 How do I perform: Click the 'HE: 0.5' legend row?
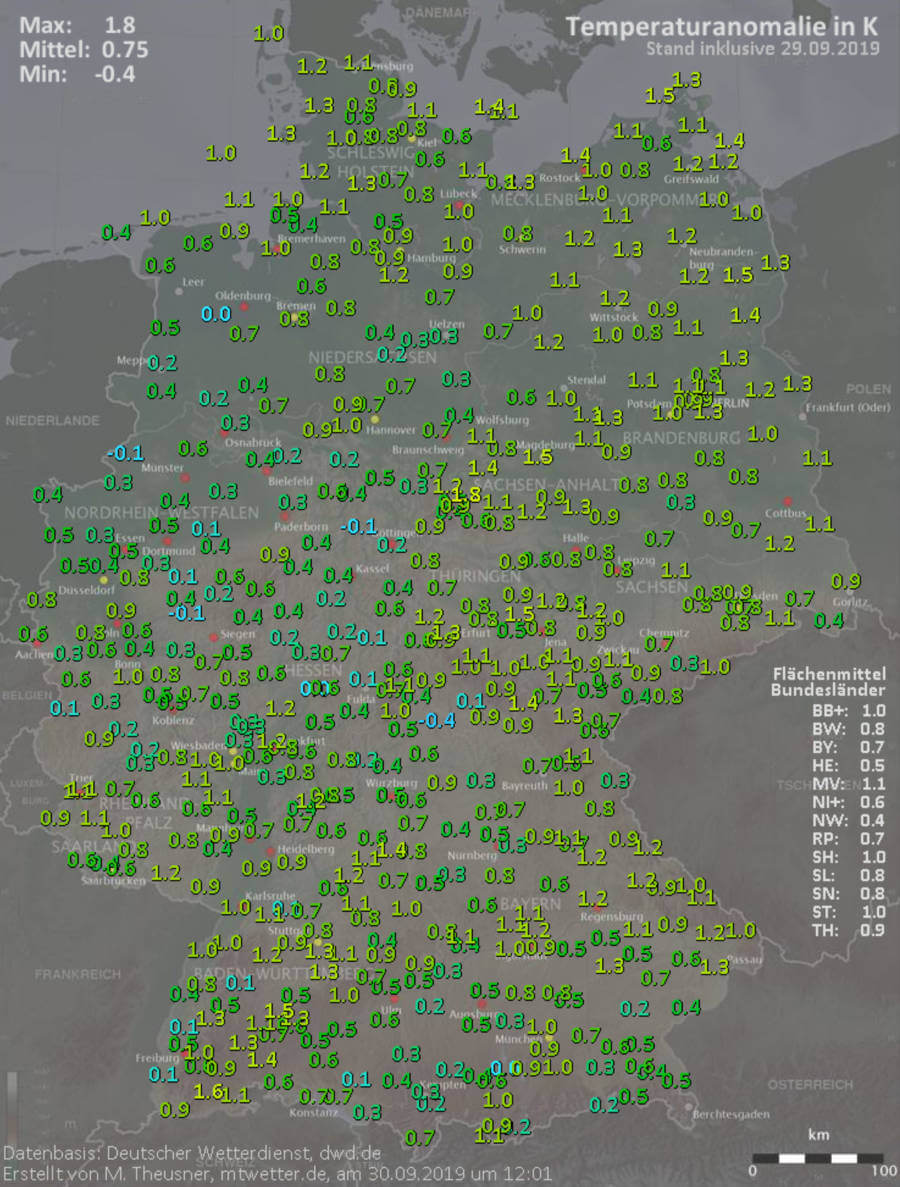tap(848, 765)
